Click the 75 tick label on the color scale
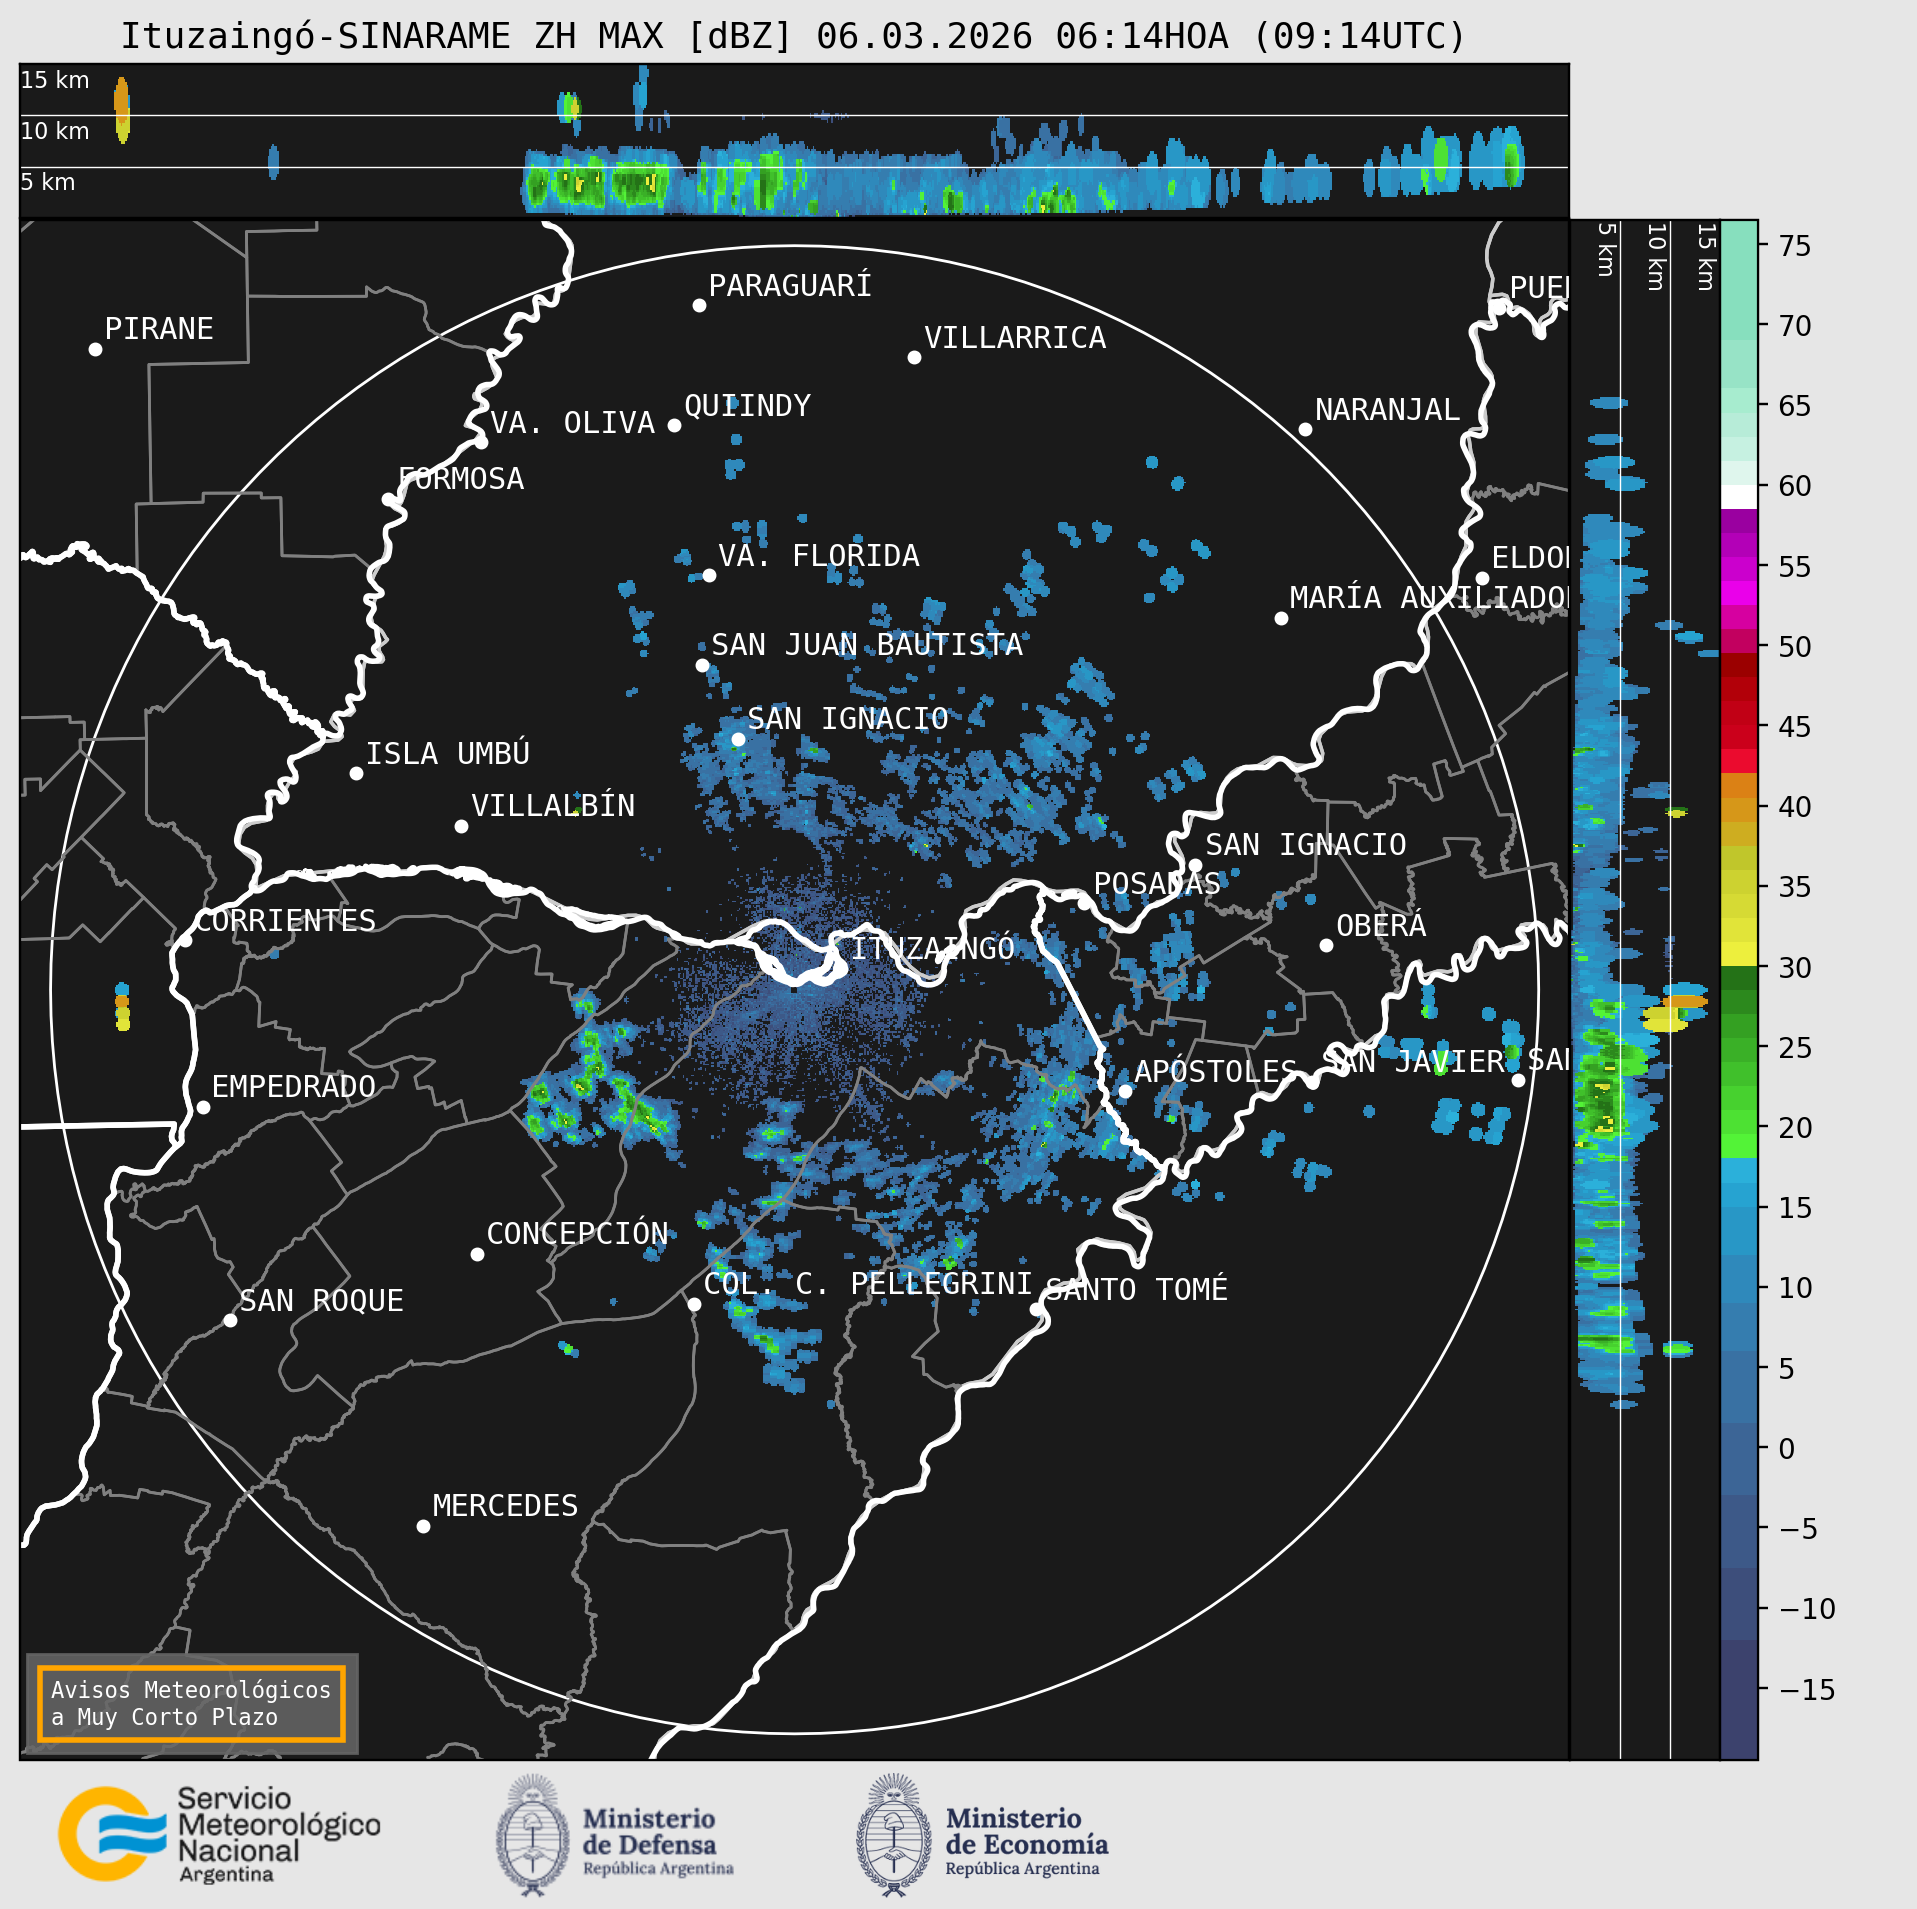The height and width of the screenshot is (1909, 1917). (x=1795, y=245)
